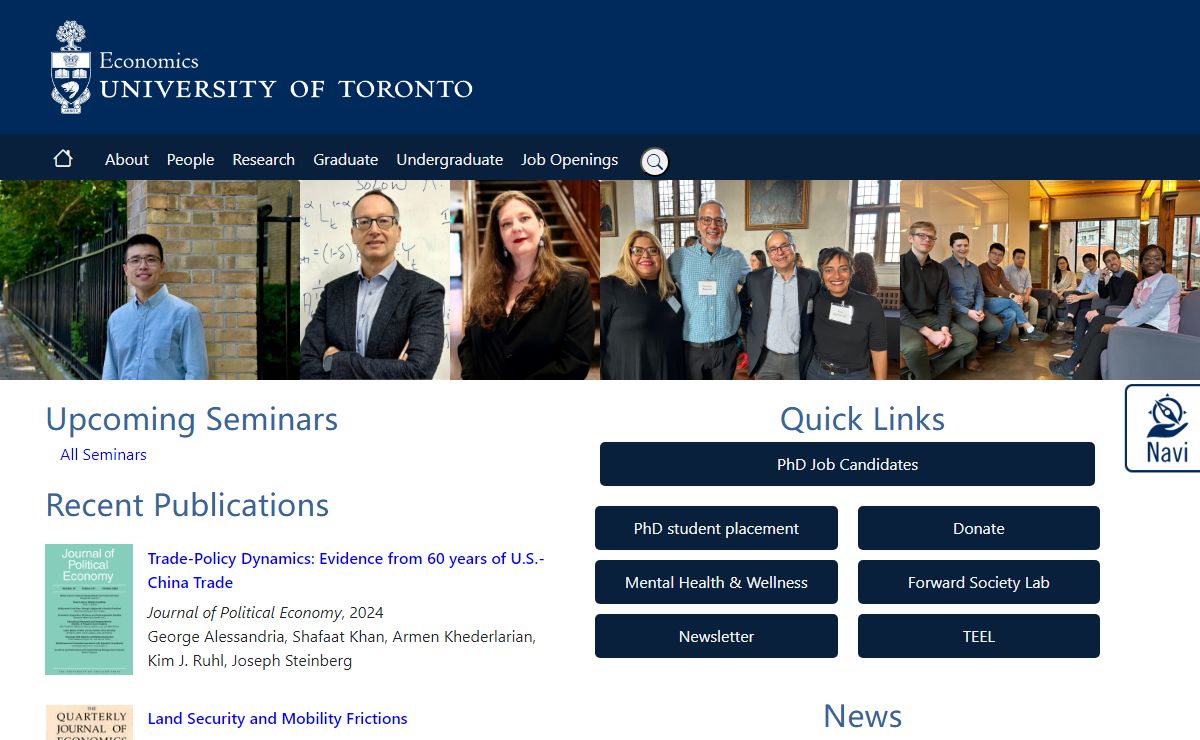Open the Graduate menu
The image size is (1200, 740).
click(x=345, y=160)
